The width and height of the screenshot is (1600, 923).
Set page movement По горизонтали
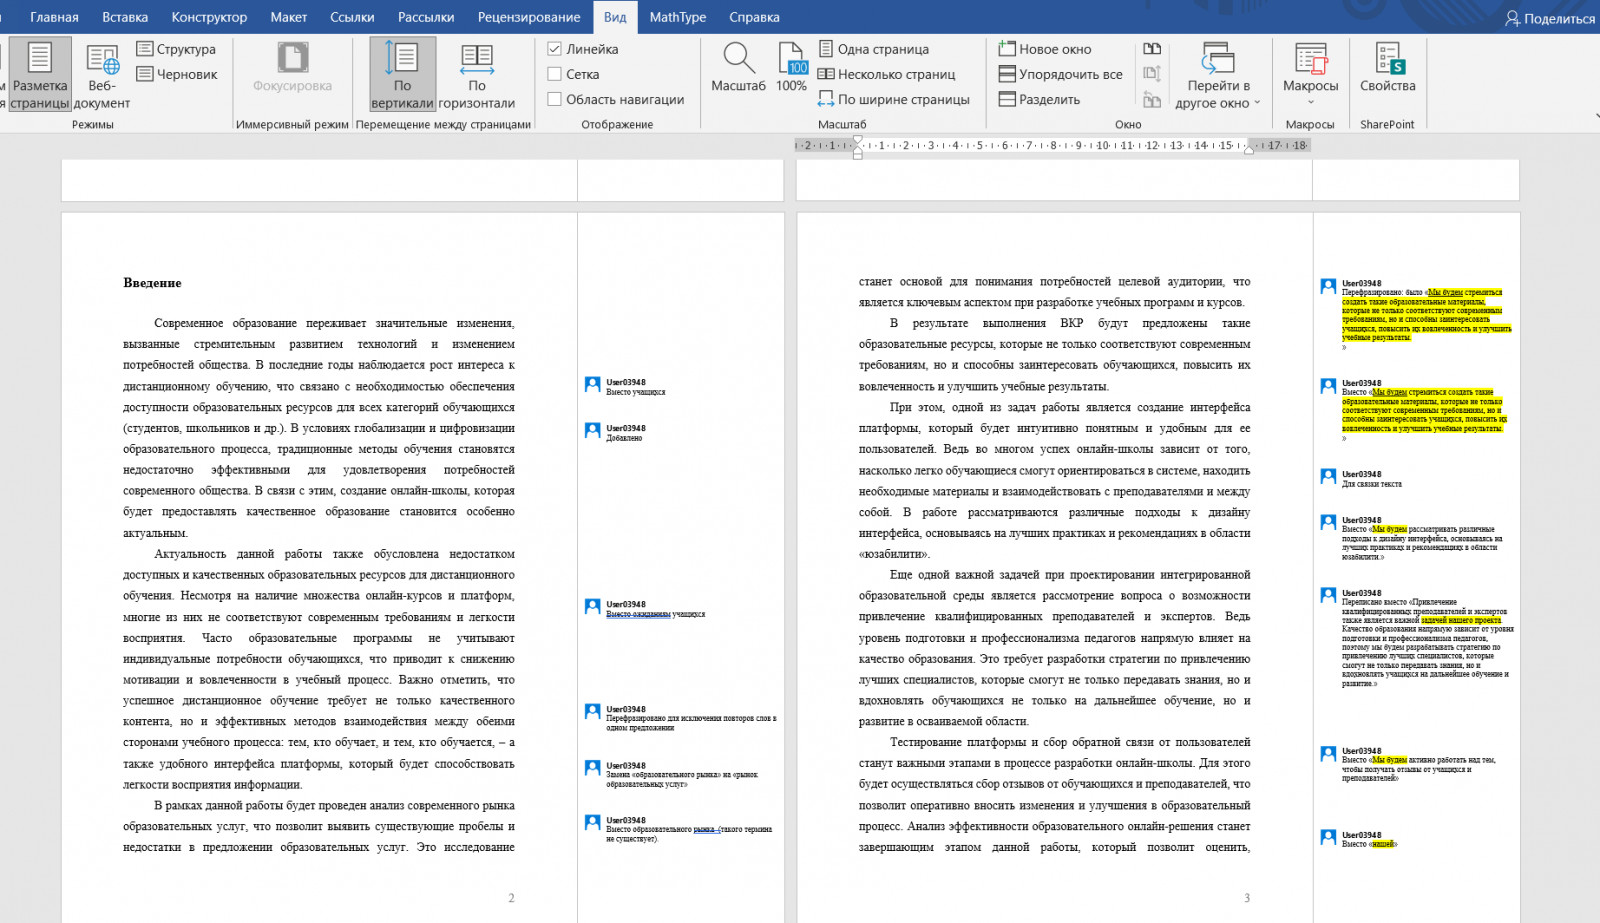pyautogui.click(x=477, y=75)
